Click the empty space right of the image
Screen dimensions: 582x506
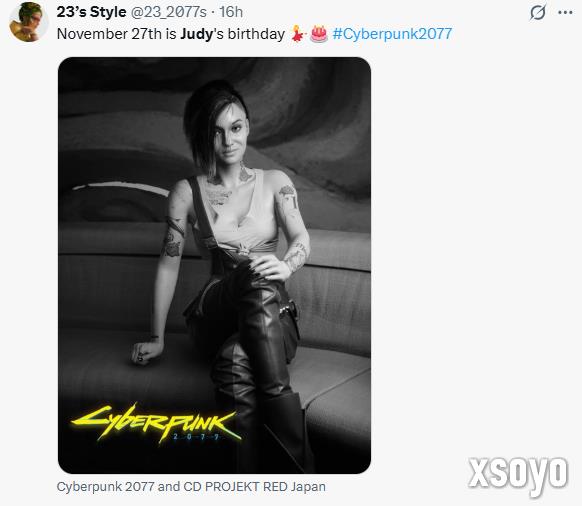coord(475,260)
